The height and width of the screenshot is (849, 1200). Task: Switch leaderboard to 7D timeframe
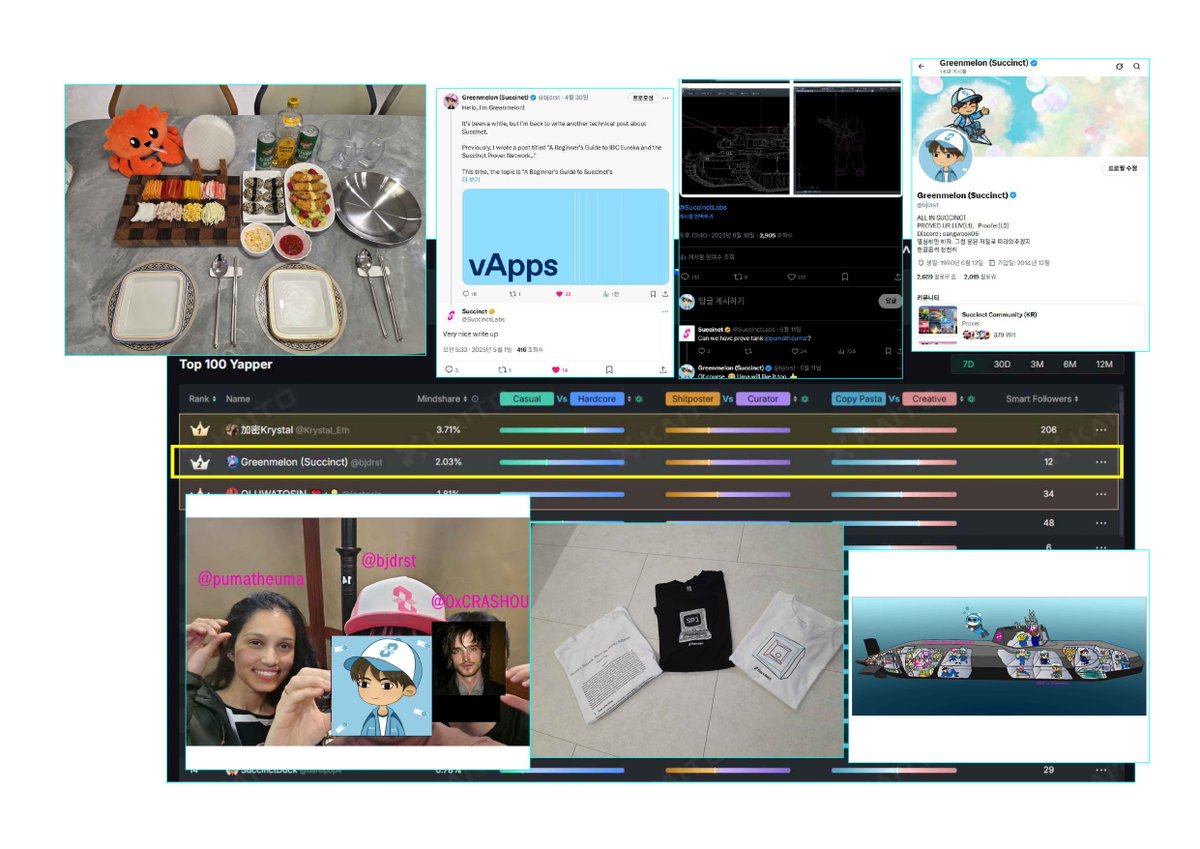[968, 364]
